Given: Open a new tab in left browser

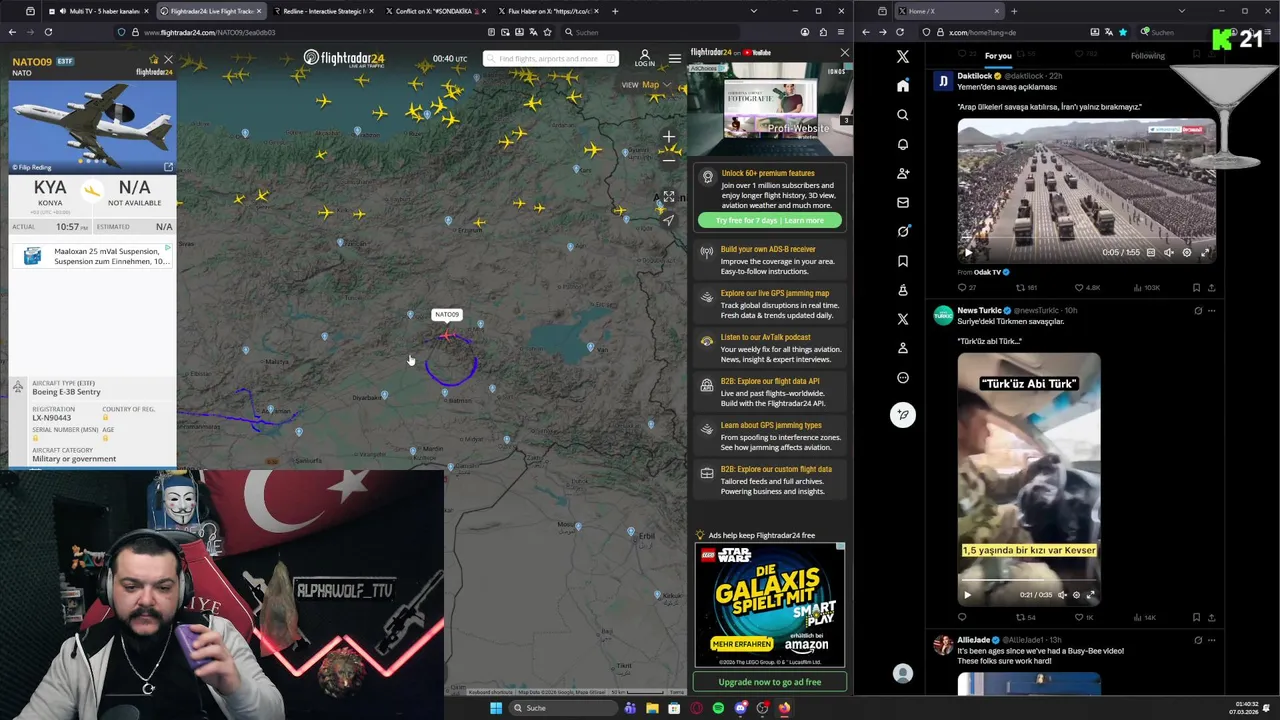Looking at the screenshot, I should [x=615, y=11].
